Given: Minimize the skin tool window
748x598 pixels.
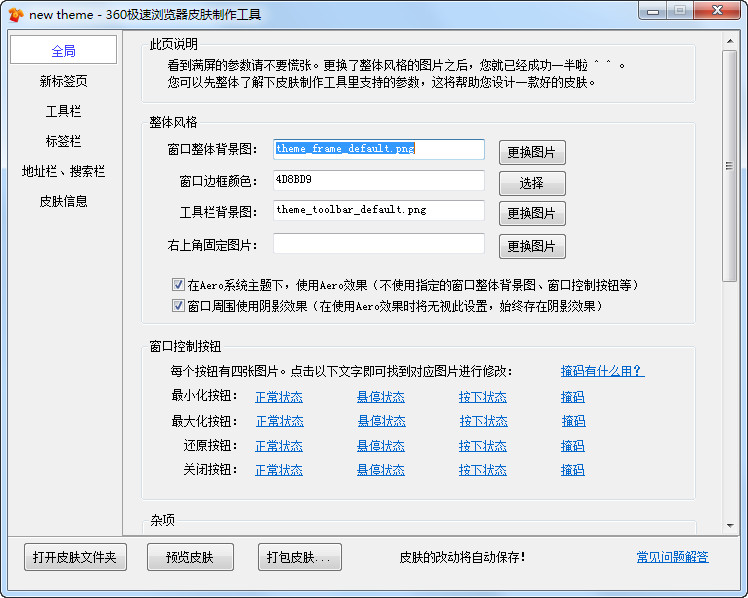Looking at the screenshot, I should point(653,11).
